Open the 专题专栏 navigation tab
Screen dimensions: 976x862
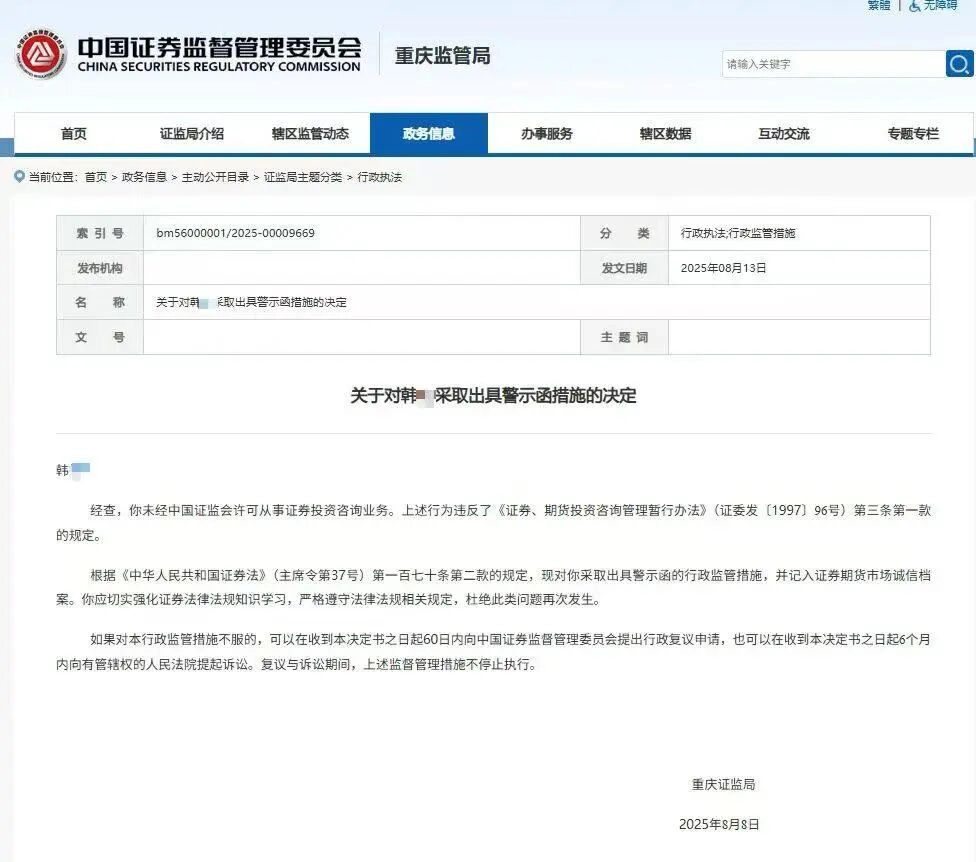click(912, 134)
